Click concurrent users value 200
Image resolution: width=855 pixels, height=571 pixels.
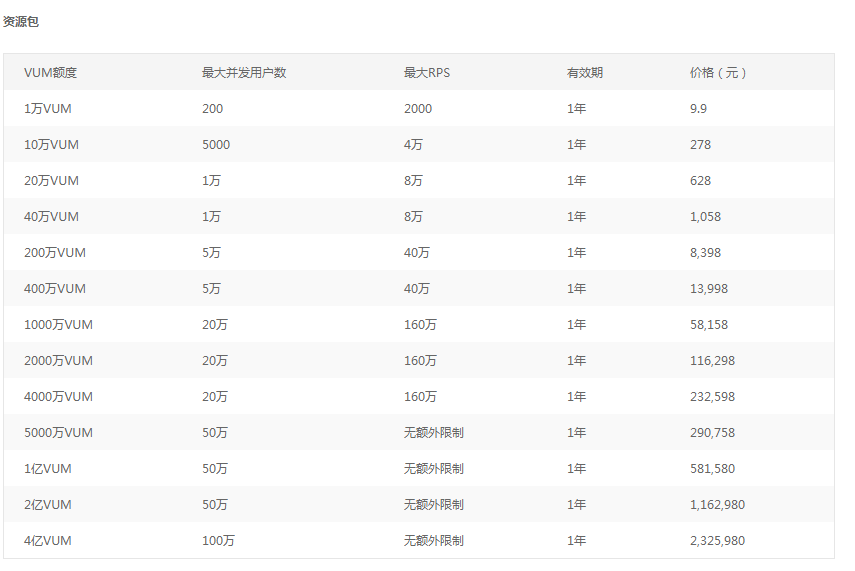click(x=212, y=109)
